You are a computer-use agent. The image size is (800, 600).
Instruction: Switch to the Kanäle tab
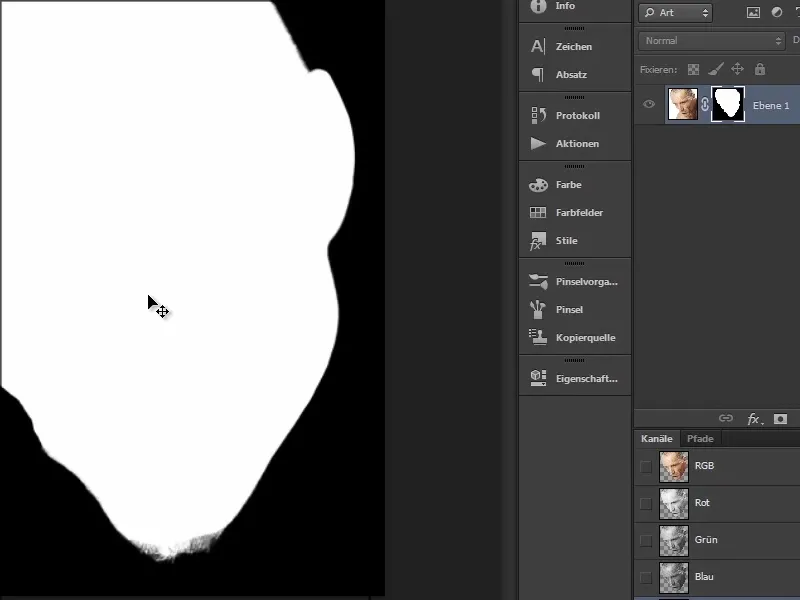click(657, 439)
